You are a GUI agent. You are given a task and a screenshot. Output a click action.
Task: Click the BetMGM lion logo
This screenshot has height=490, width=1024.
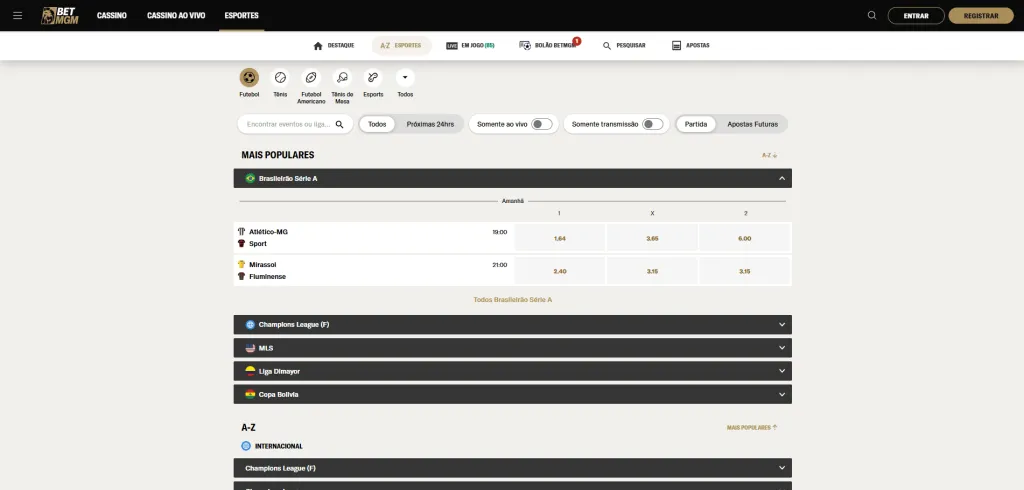[59, 16]
